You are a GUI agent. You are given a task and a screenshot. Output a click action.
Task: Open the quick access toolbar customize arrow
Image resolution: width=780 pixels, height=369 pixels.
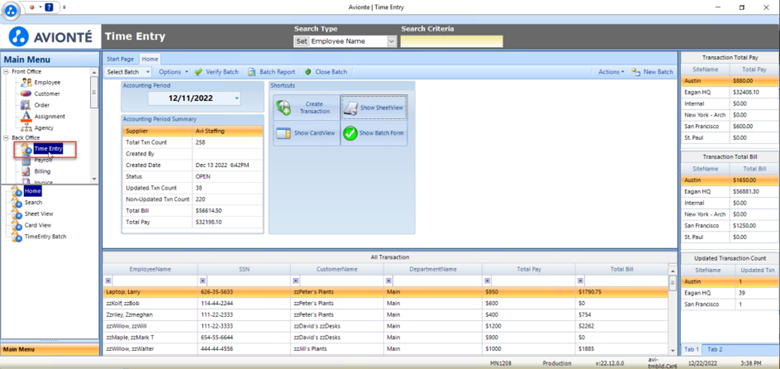point(64,7)
